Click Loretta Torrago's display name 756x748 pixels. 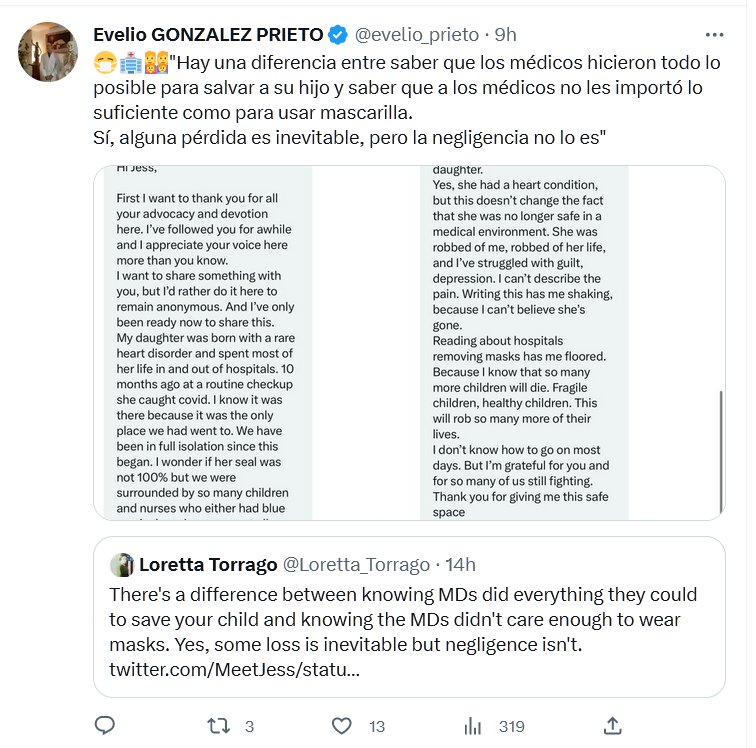click(x=208, y=565)
